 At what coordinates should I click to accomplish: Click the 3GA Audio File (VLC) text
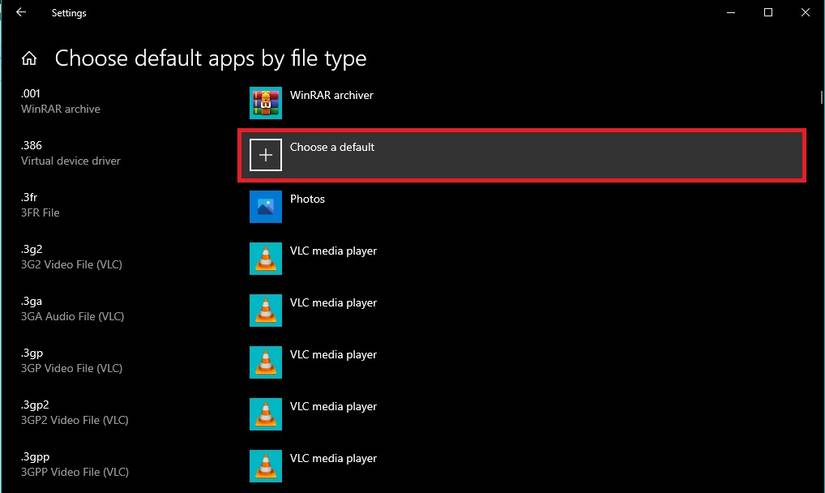click(73, 316)
